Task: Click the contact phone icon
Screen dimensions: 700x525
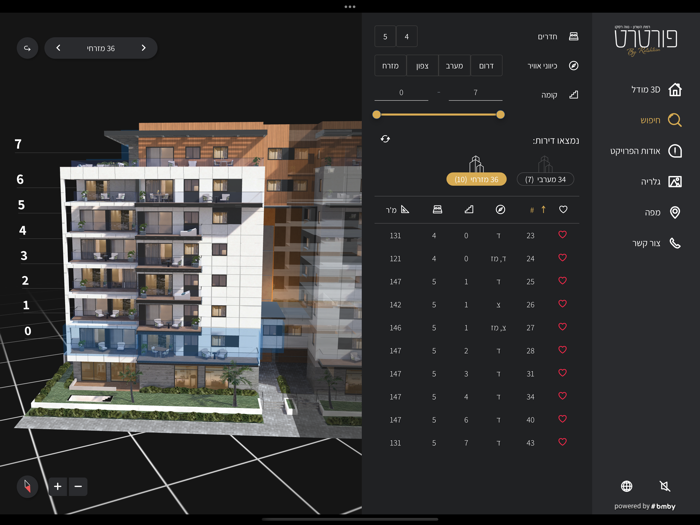Action: point(675,243)
